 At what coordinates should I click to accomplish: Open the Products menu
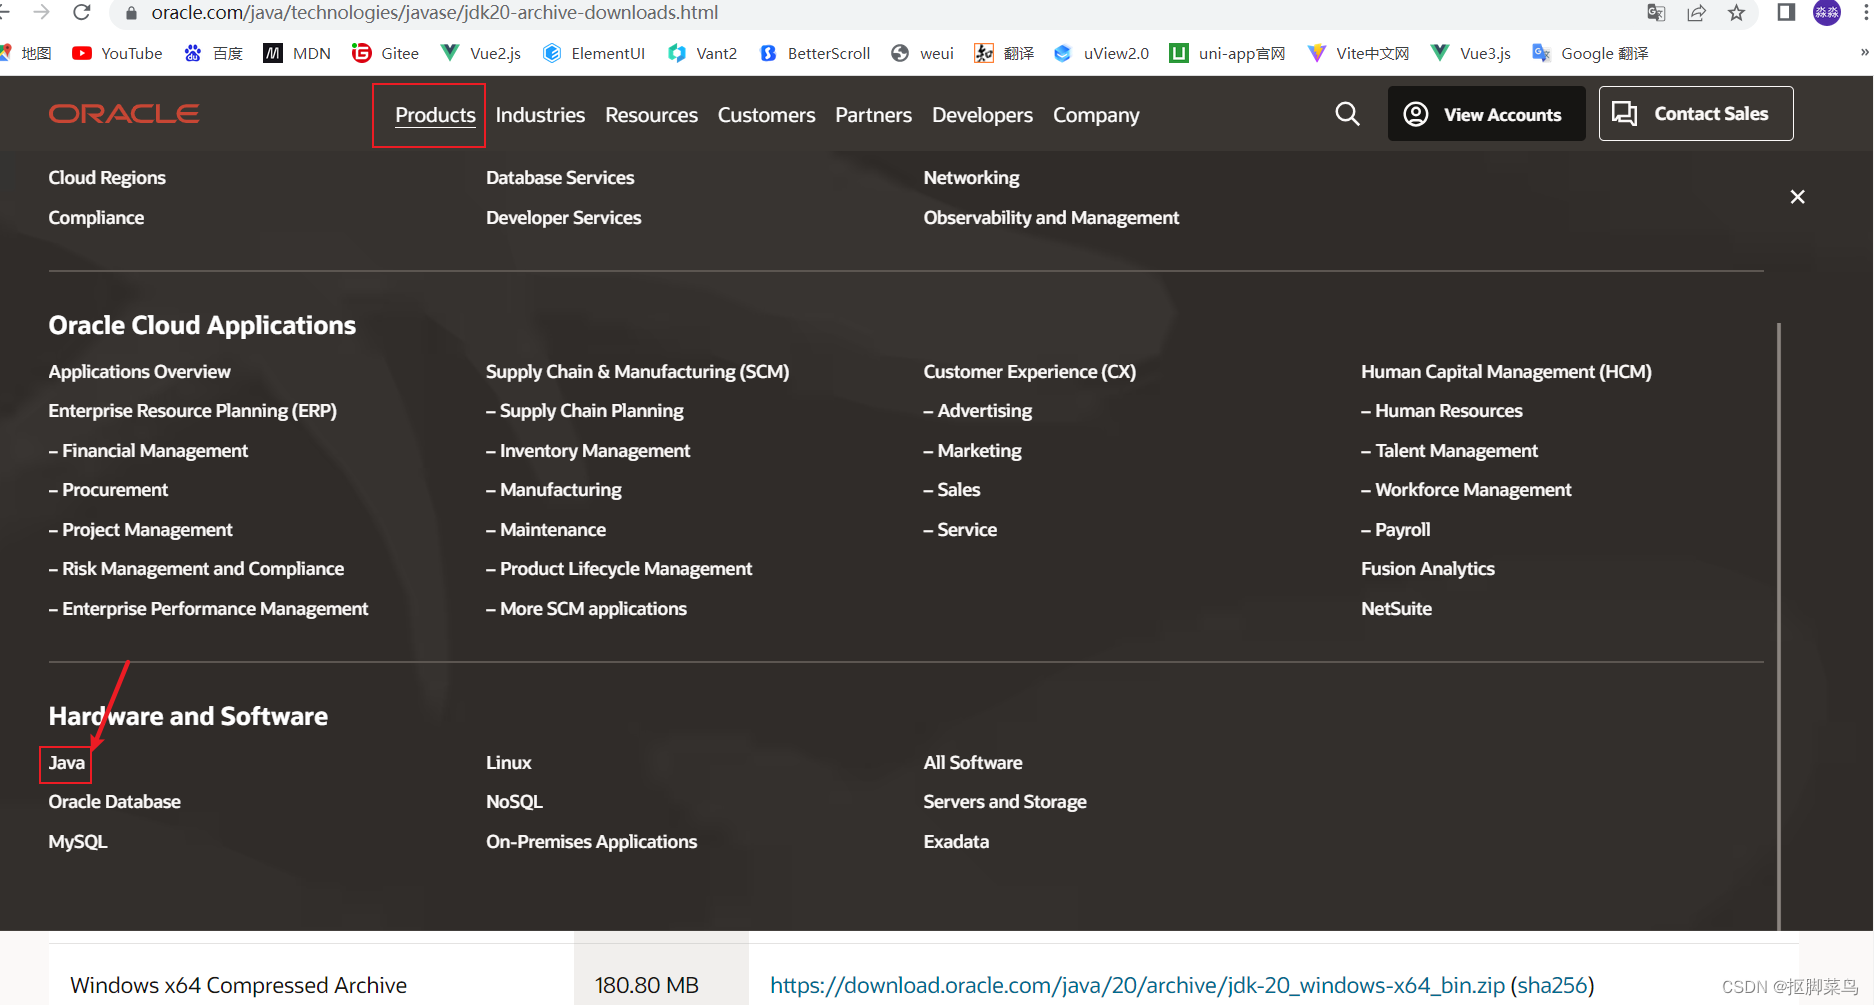[x=435, y=115]
